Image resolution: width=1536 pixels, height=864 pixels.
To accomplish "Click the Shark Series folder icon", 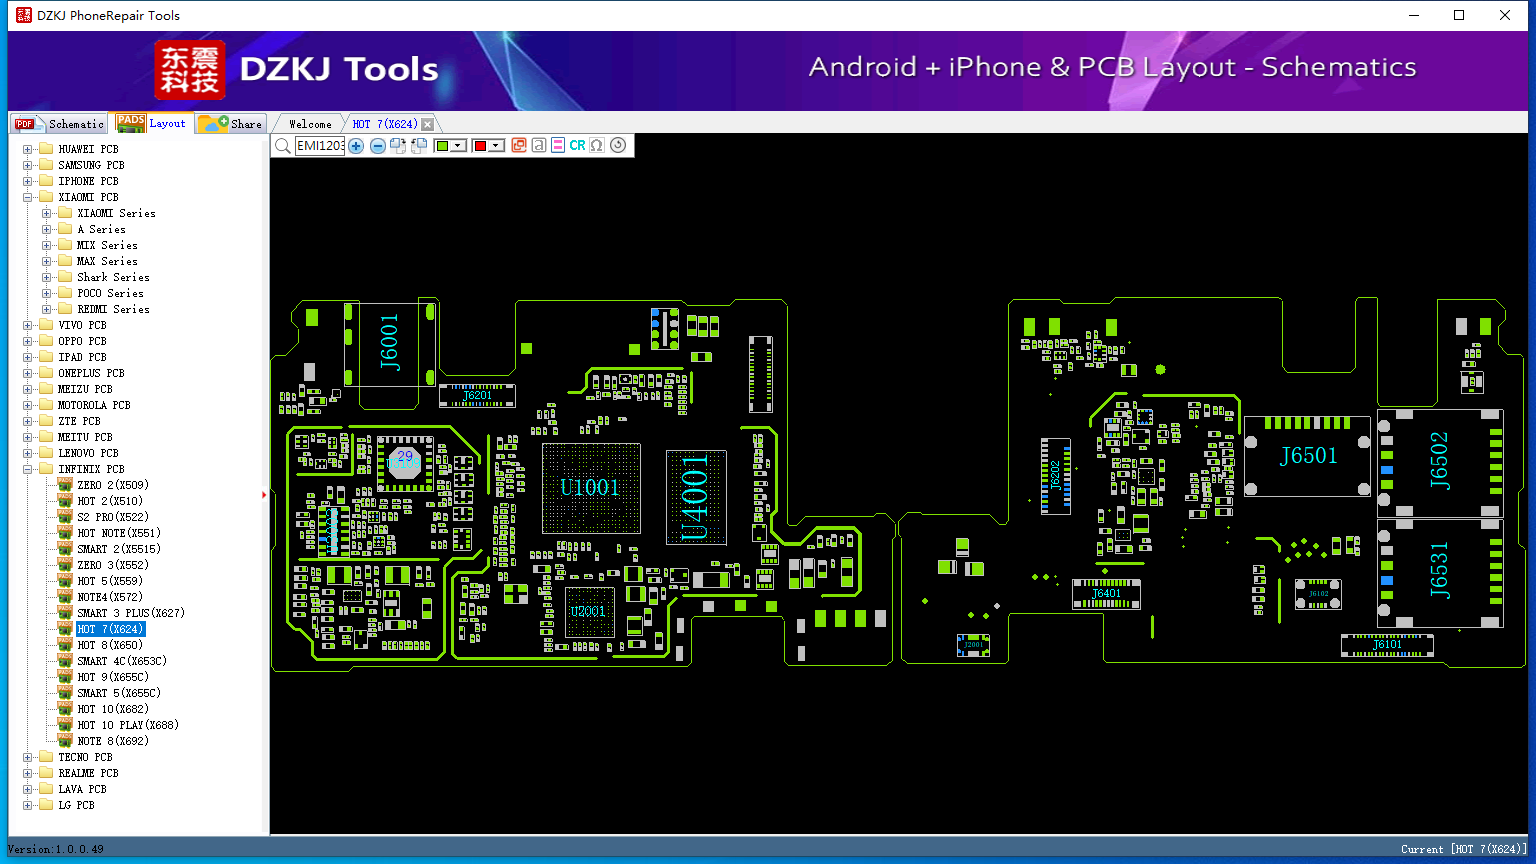I will click(65, 277).
